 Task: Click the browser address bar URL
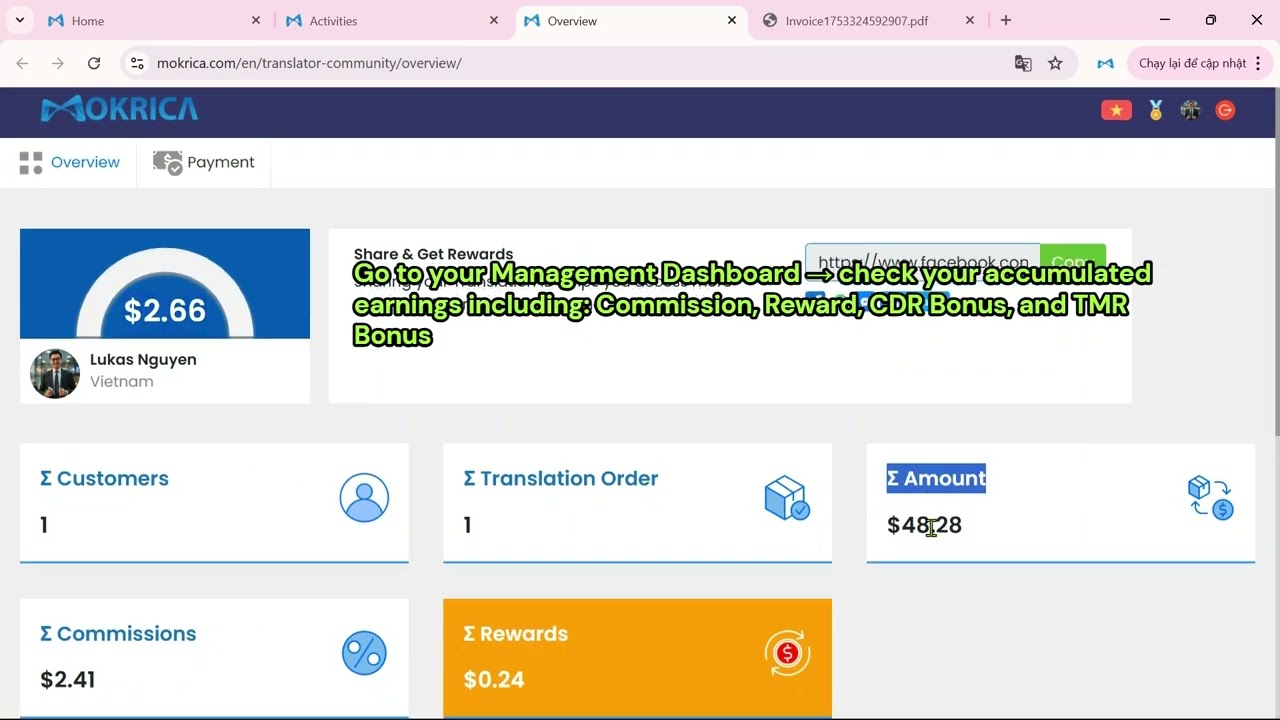(309, 63)
